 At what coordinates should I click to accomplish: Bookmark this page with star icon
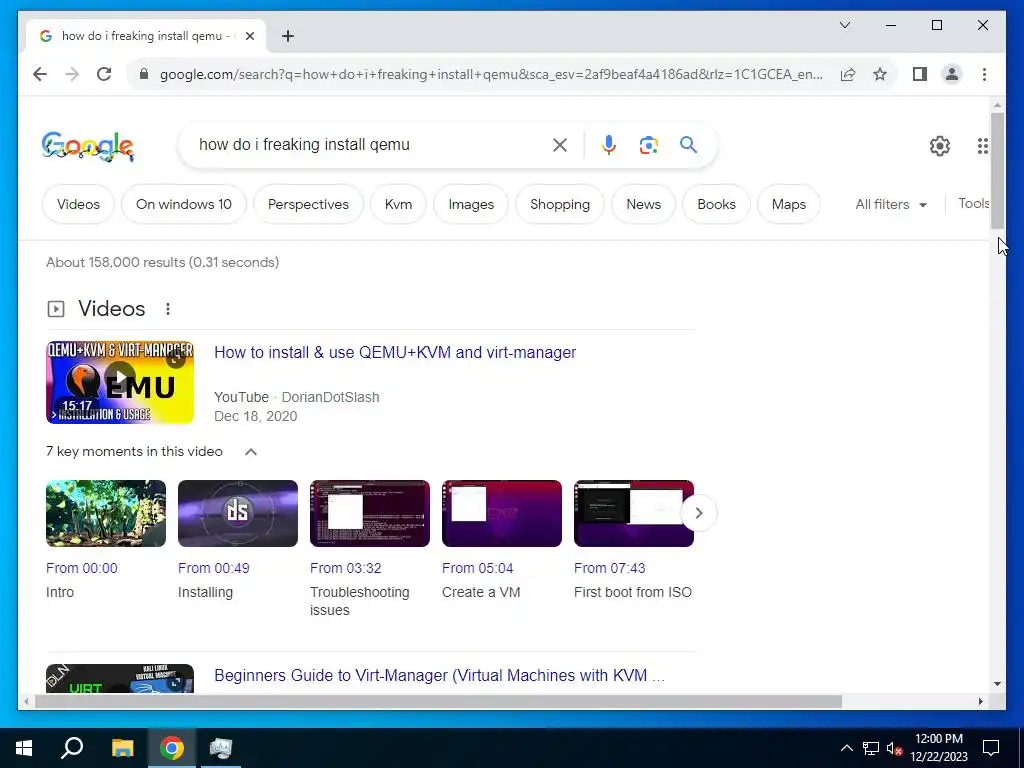click(880, 74)
